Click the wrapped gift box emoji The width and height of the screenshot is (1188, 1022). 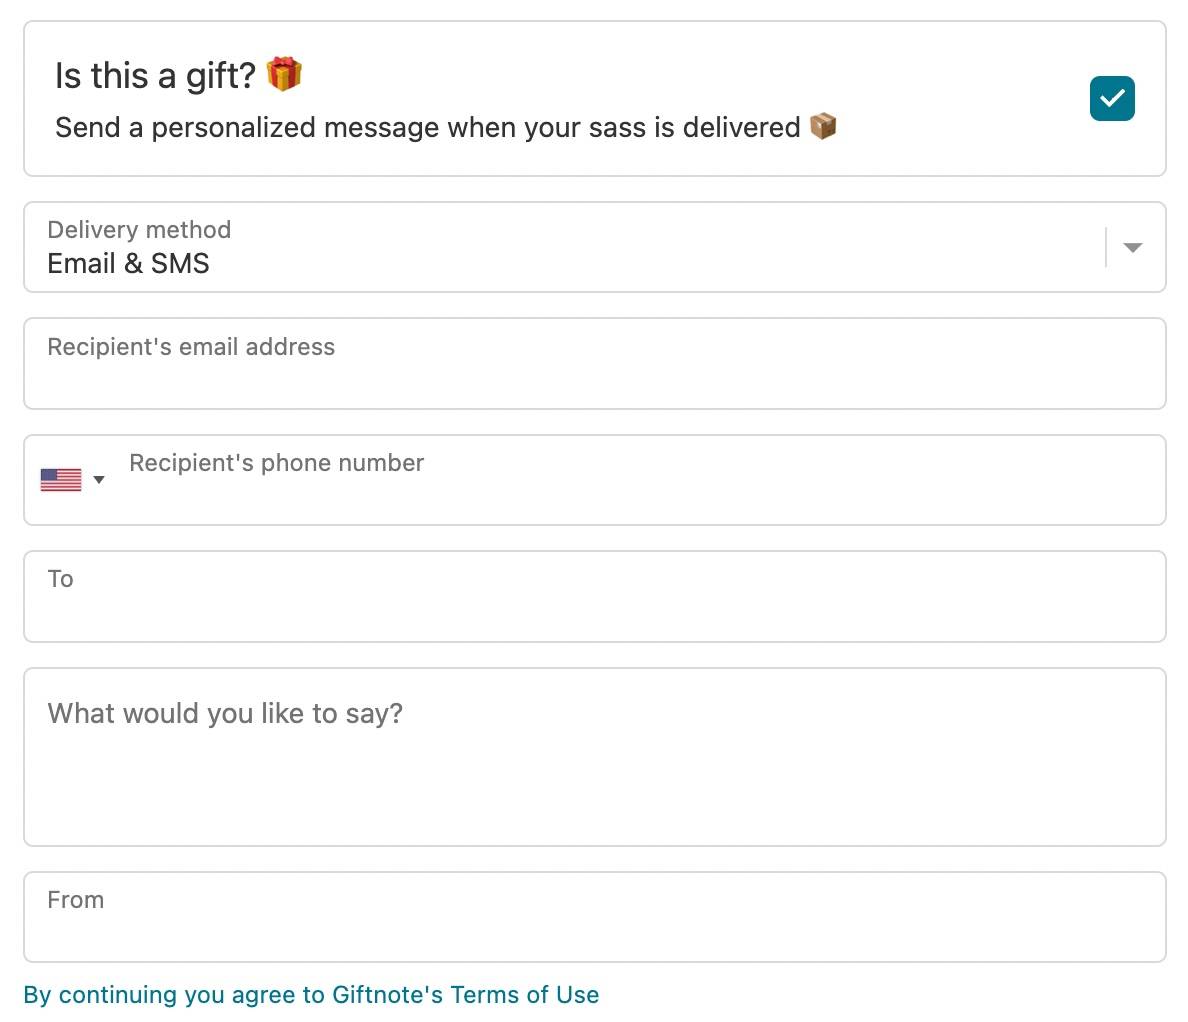click(x=284, y=74)
